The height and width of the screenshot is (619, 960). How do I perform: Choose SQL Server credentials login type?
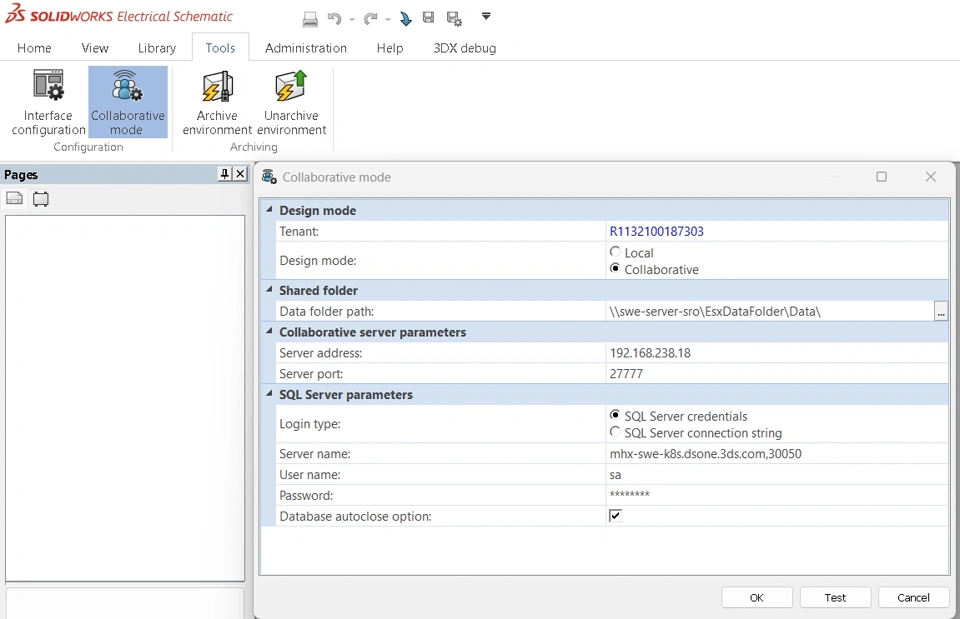pos(615,415)
